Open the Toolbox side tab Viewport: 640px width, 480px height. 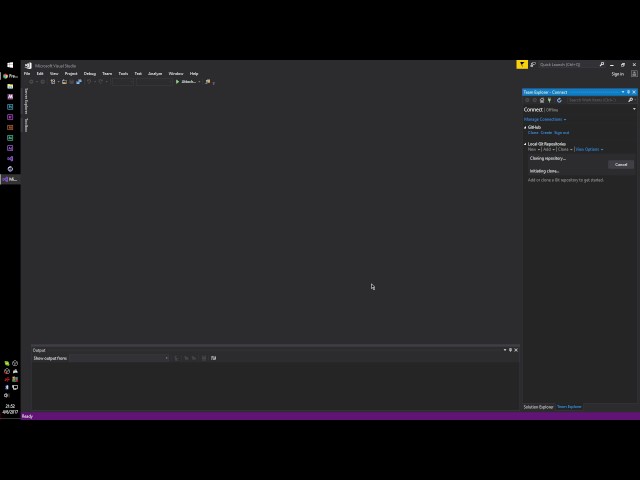(x=26, y=125)
